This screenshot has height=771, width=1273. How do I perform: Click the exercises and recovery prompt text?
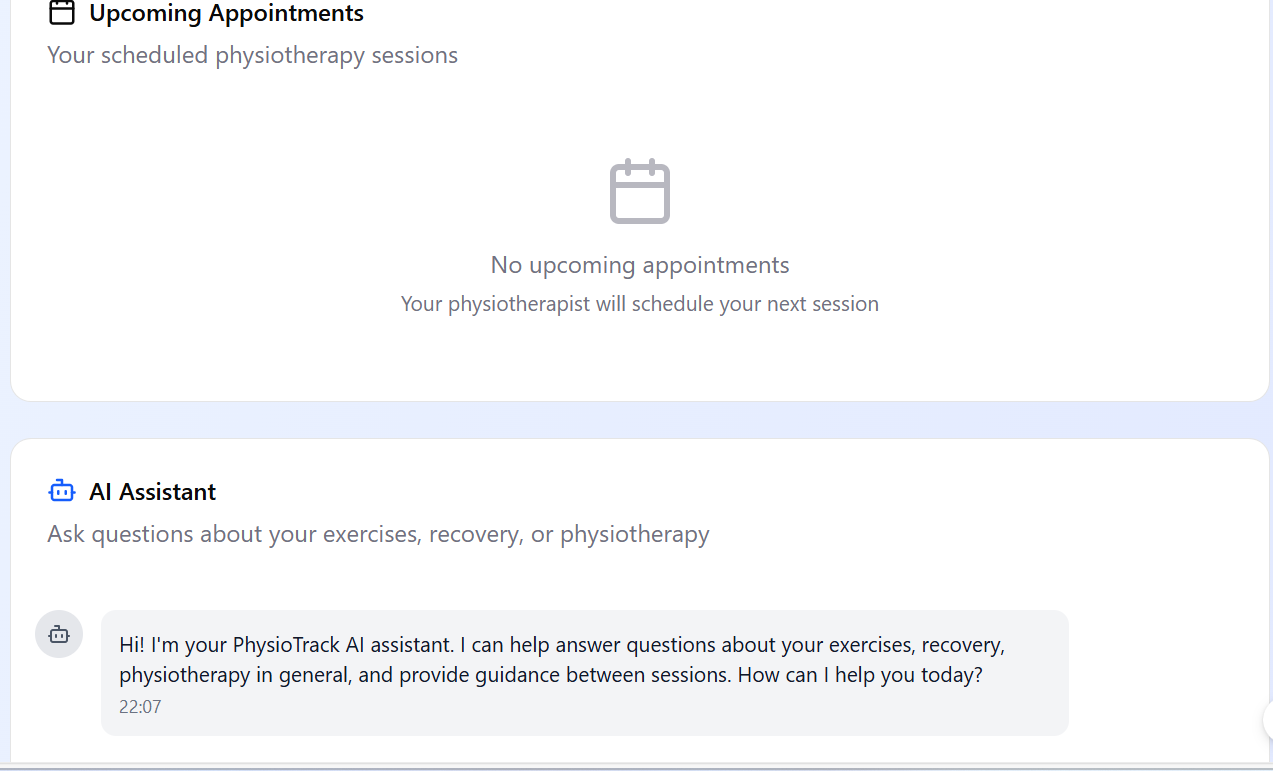coord(378,533)
